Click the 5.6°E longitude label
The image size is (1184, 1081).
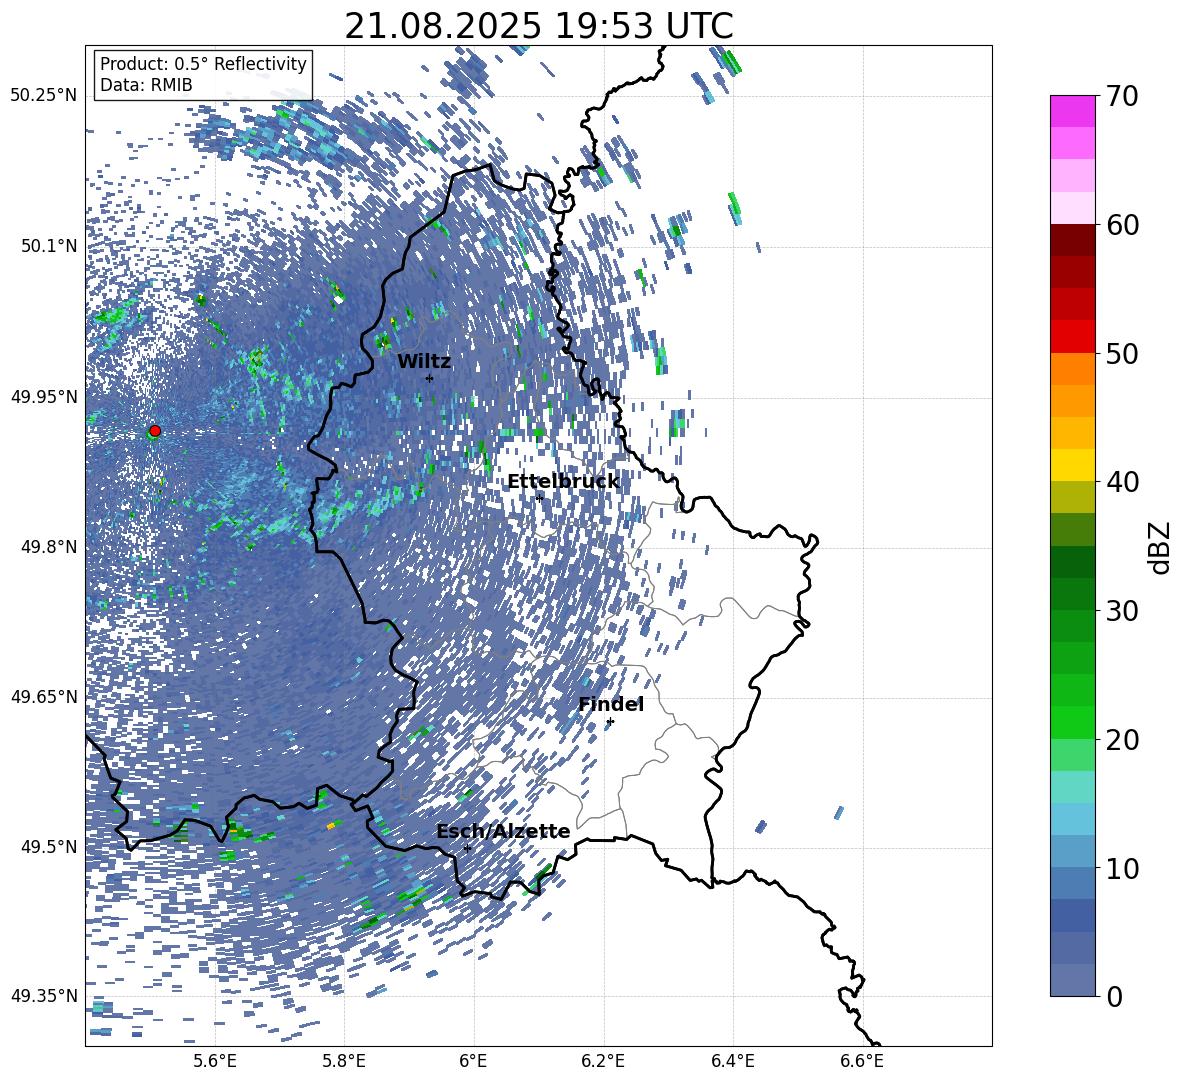(215, 1061)
